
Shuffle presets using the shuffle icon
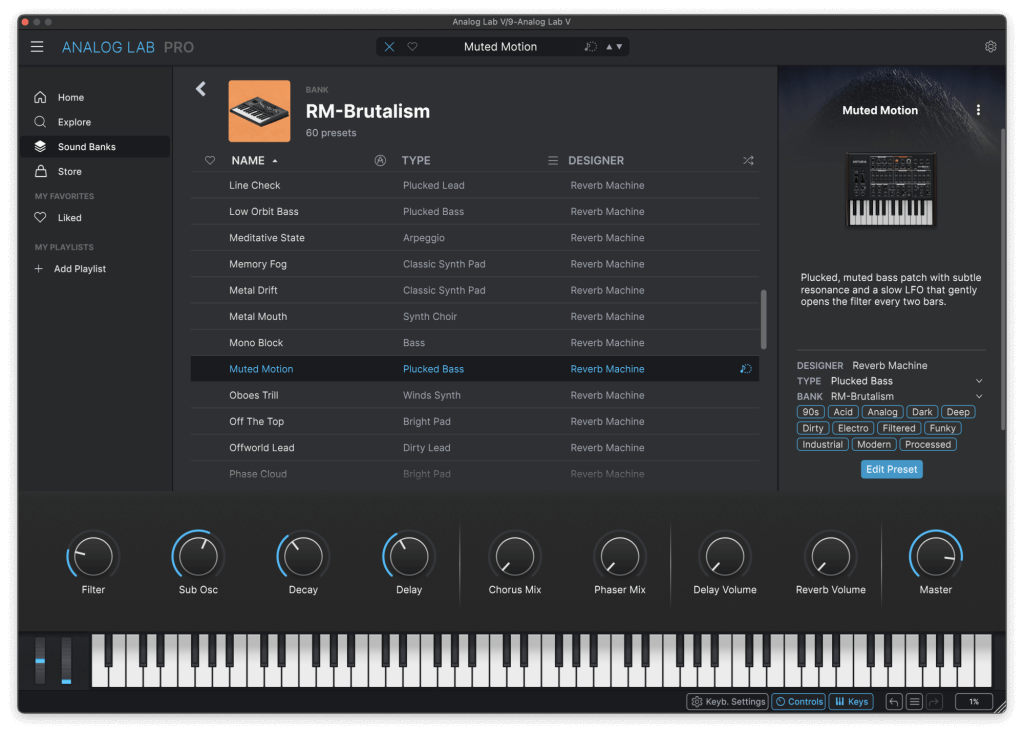(746, 160)
